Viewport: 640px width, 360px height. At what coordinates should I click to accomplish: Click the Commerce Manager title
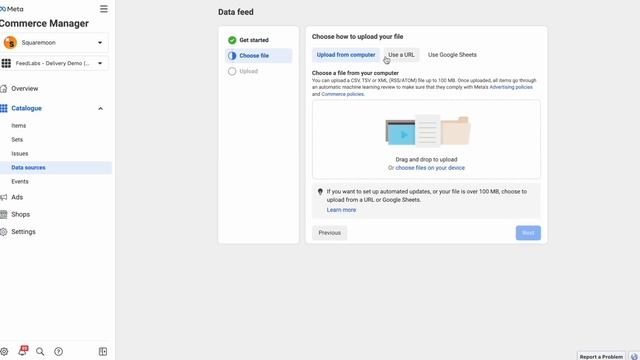click(x=44, y=24)
